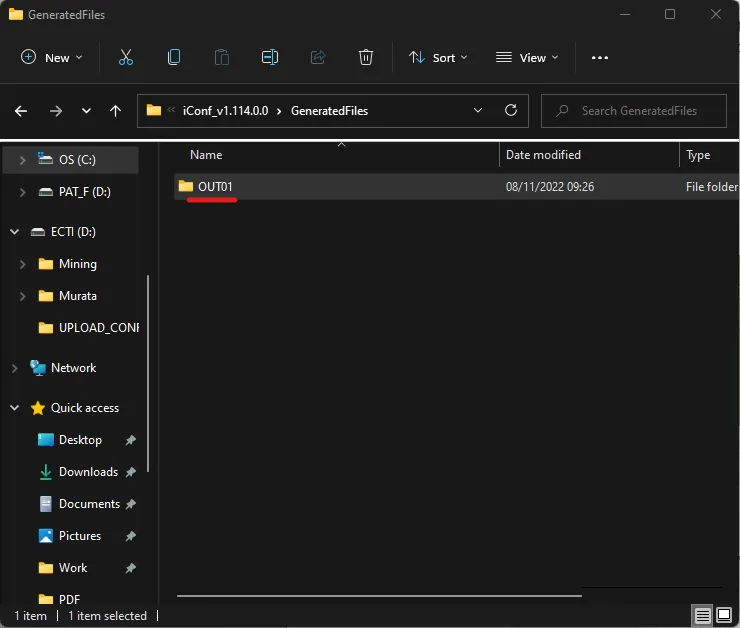740x628 pixels.
Task: Go forward with the arrow button
Action: tap(56, 111)
